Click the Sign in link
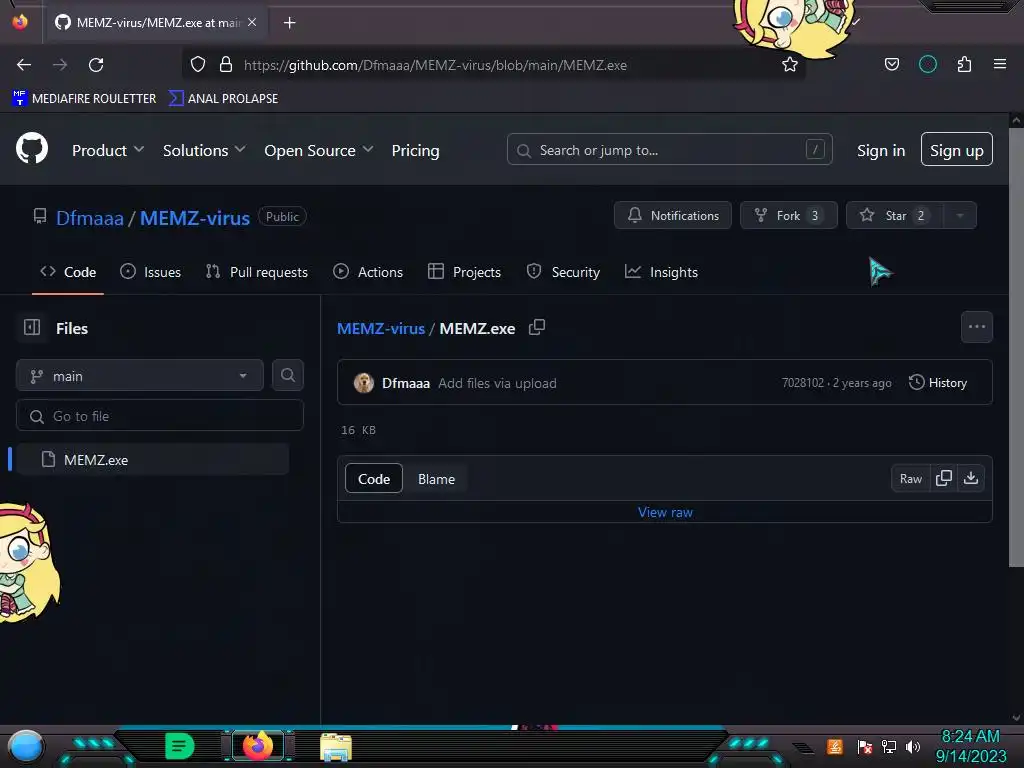The image size is (1024, 768). point(880,150)
